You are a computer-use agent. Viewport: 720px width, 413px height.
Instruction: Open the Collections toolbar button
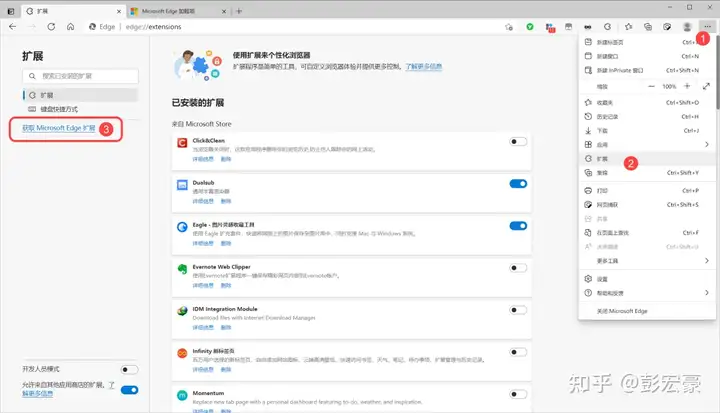[x=648, y=27]
